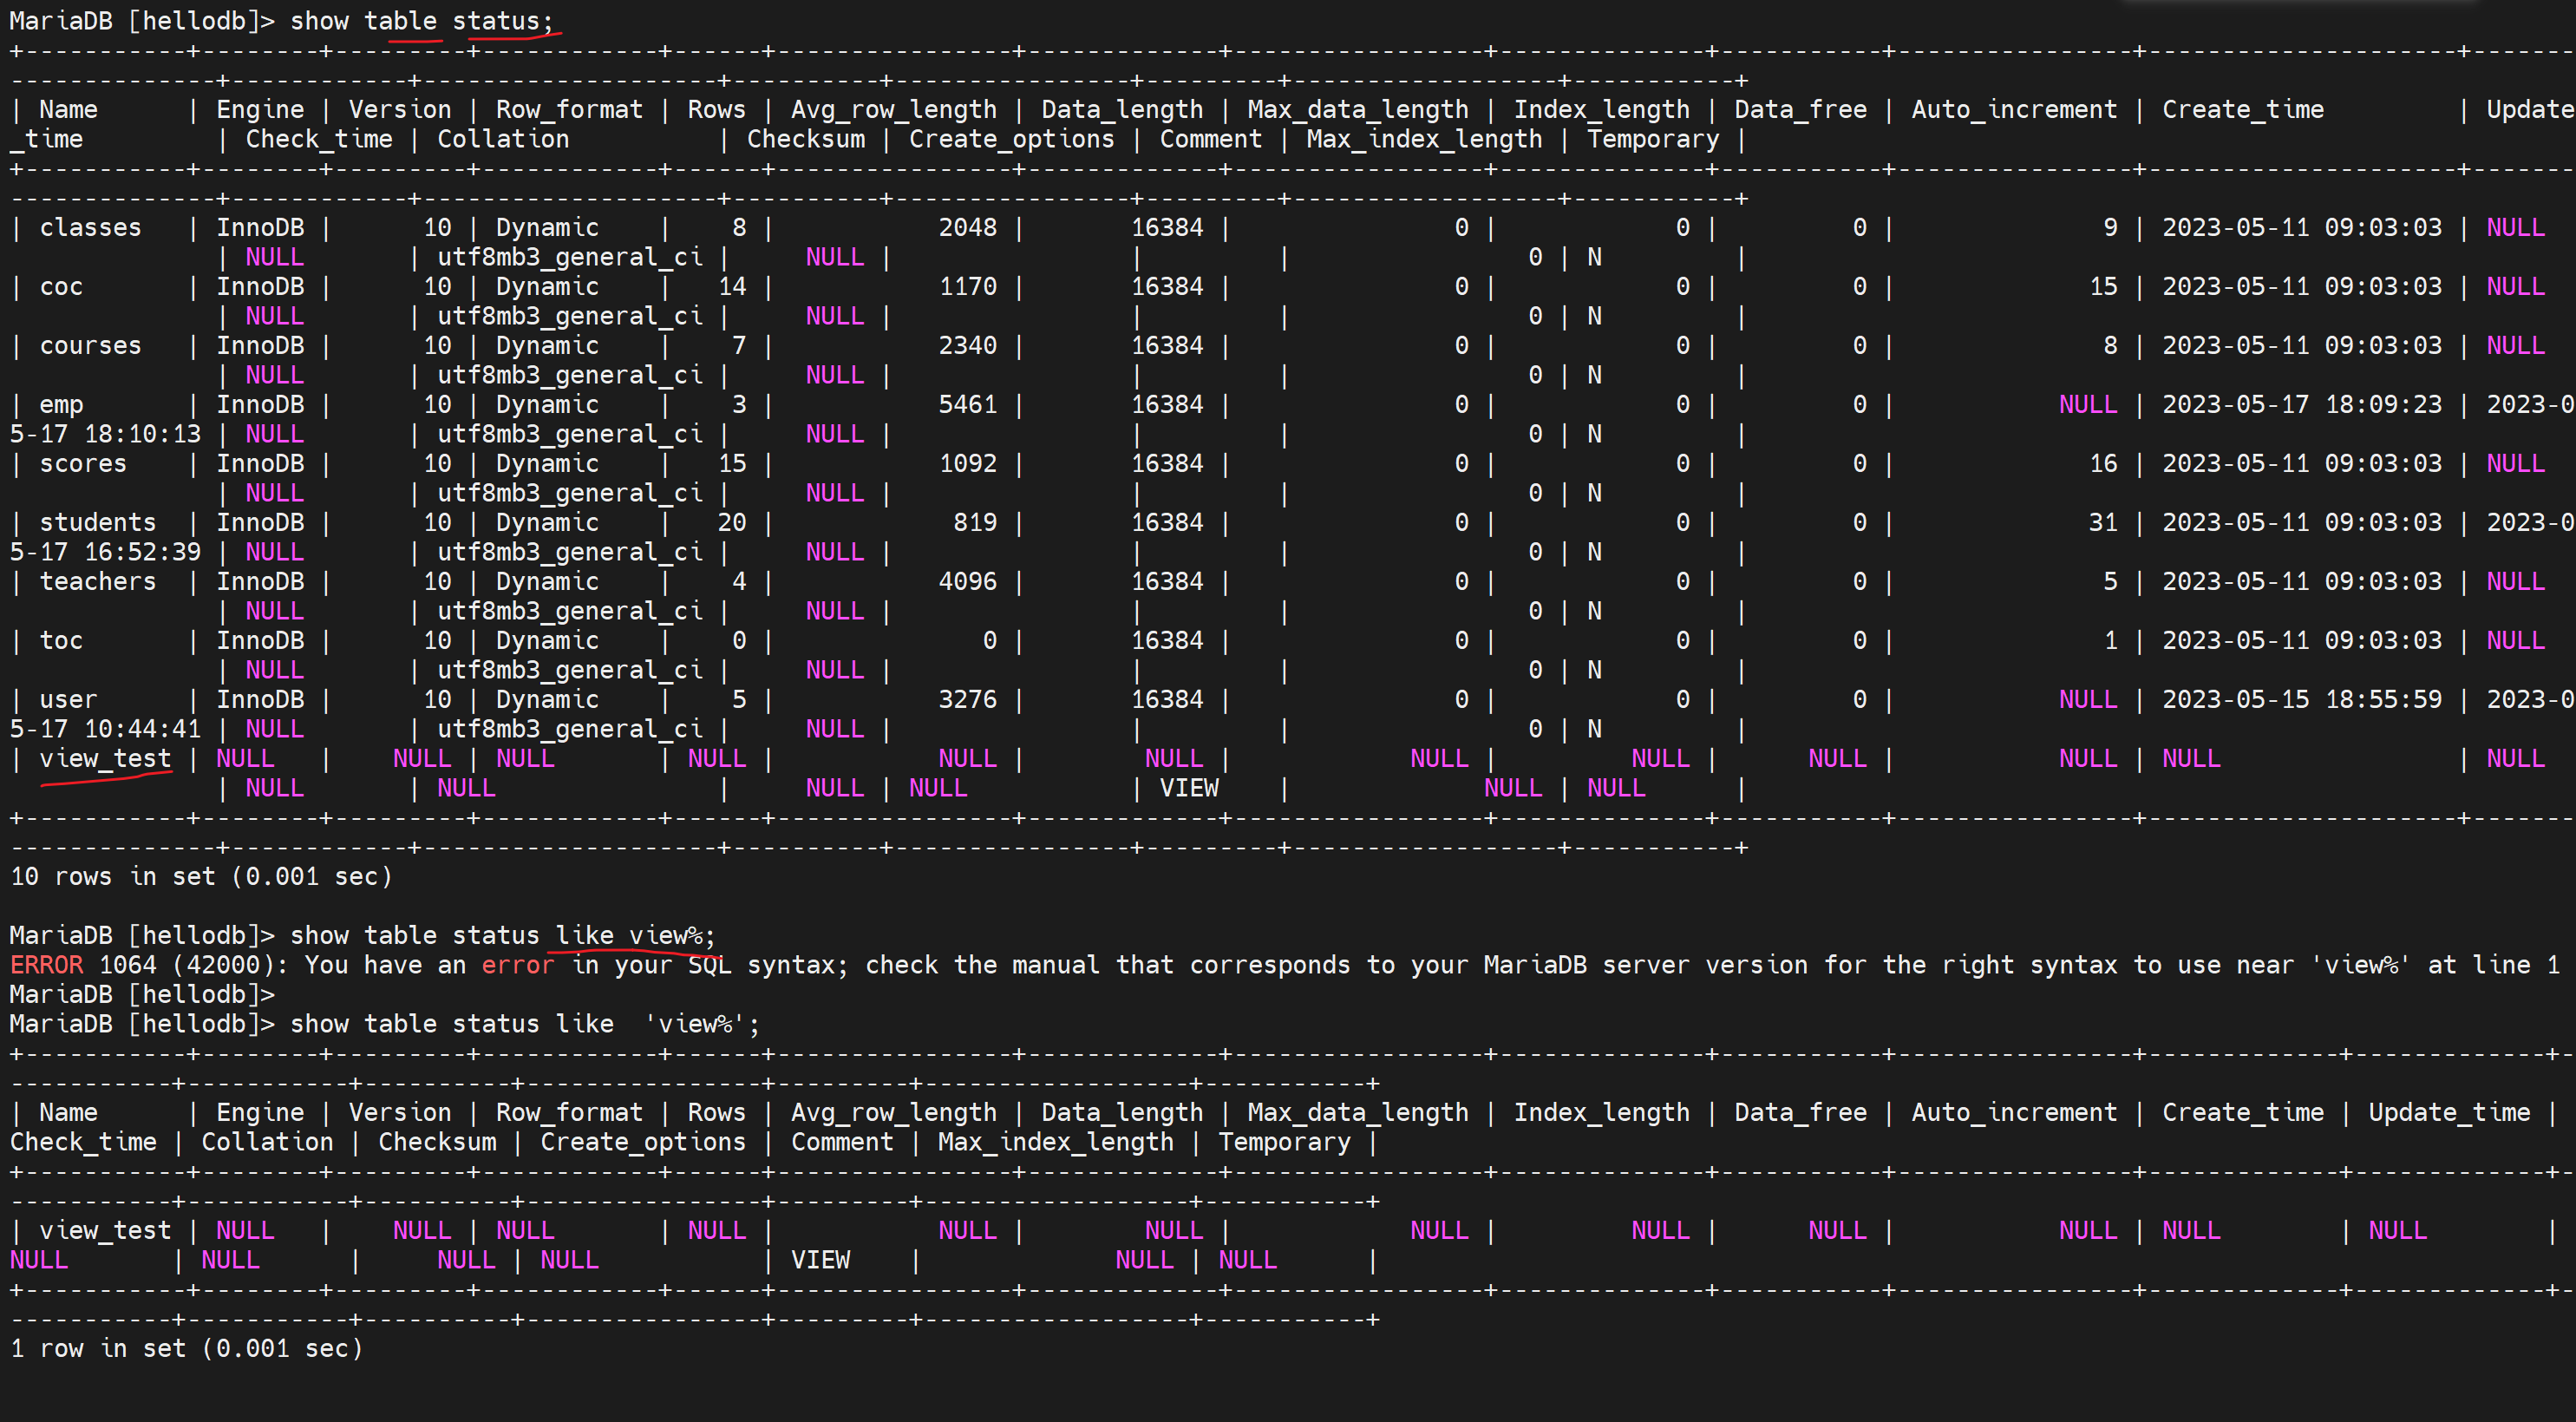This screenshot has height=1422, width=2576.
Task: Click the 'classes' table name
Action: 90,228
